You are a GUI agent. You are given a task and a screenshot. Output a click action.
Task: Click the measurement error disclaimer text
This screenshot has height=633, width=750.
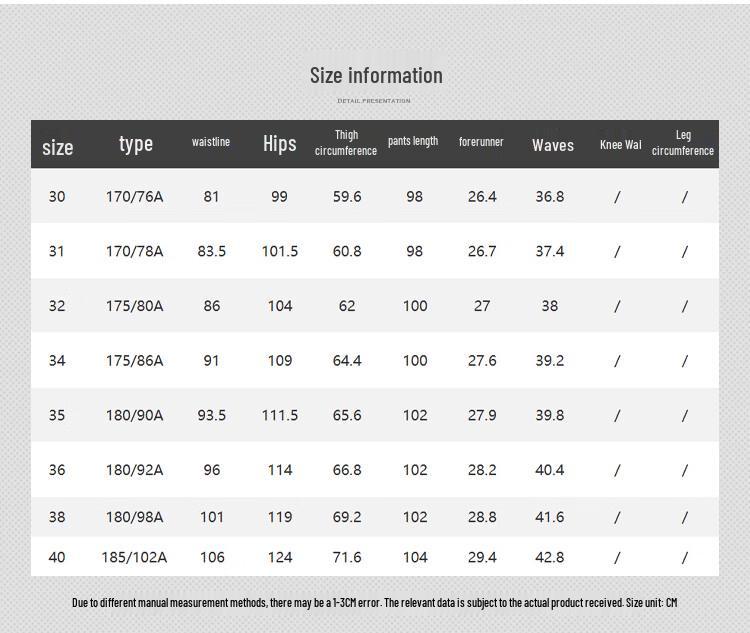[374, 603]
